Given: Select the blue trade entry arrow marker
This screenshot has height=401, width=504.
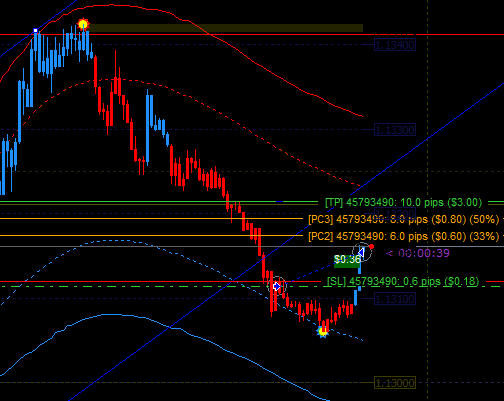Looking at the screenshot, I should [x=277, y=286].
